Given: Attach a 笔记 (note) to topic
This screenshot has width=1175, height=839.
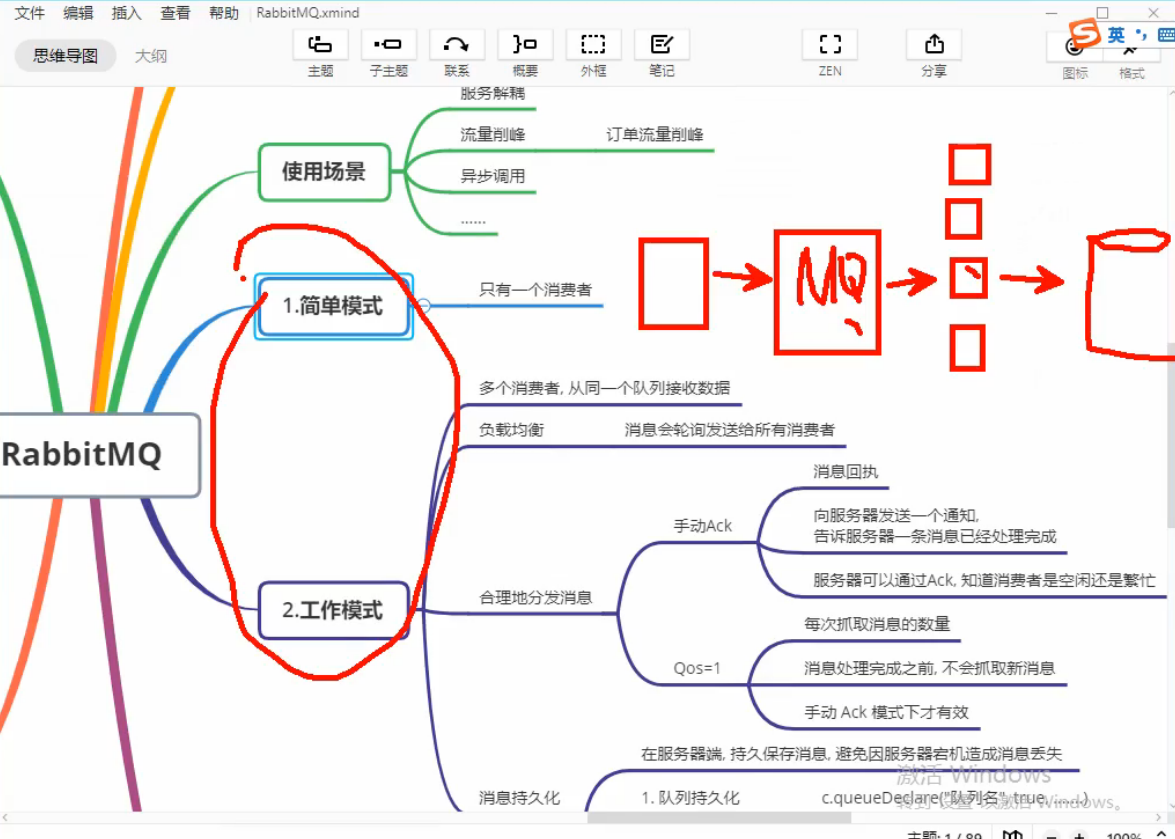Looking at the screenshot, I should pyautogui.click(x=661, y=52).
